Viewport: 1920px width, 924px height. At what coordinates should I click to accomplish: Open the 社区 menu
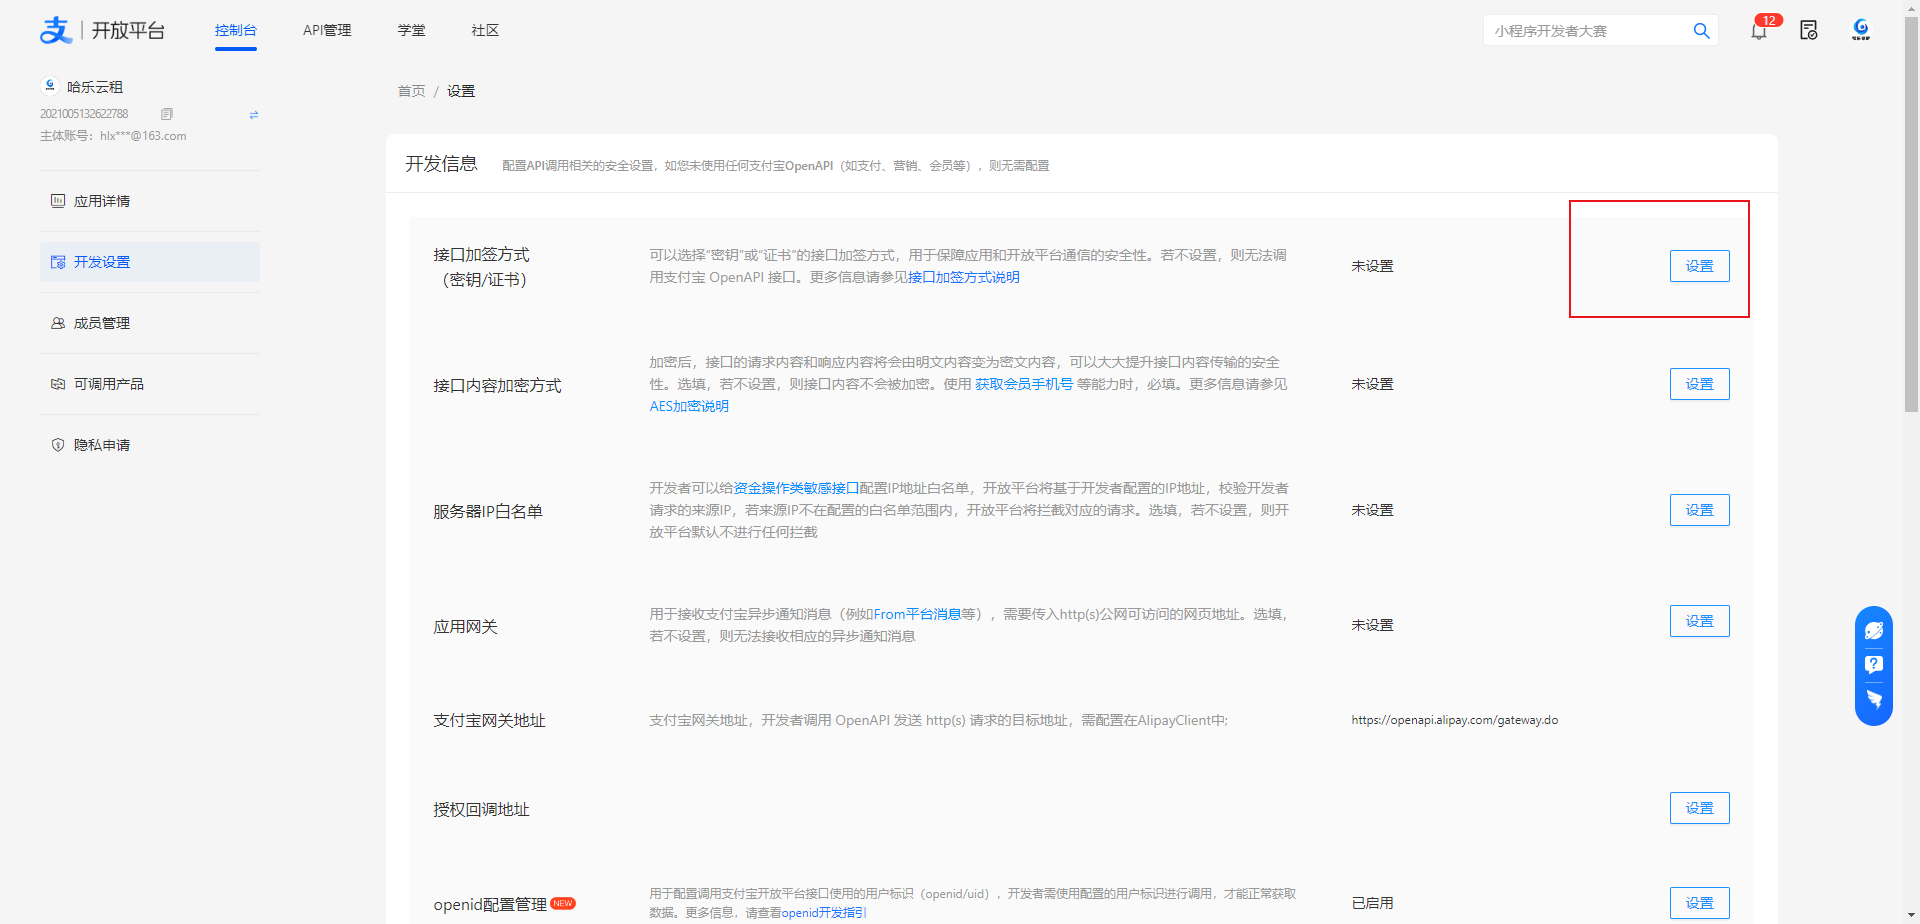click(485, 31)
